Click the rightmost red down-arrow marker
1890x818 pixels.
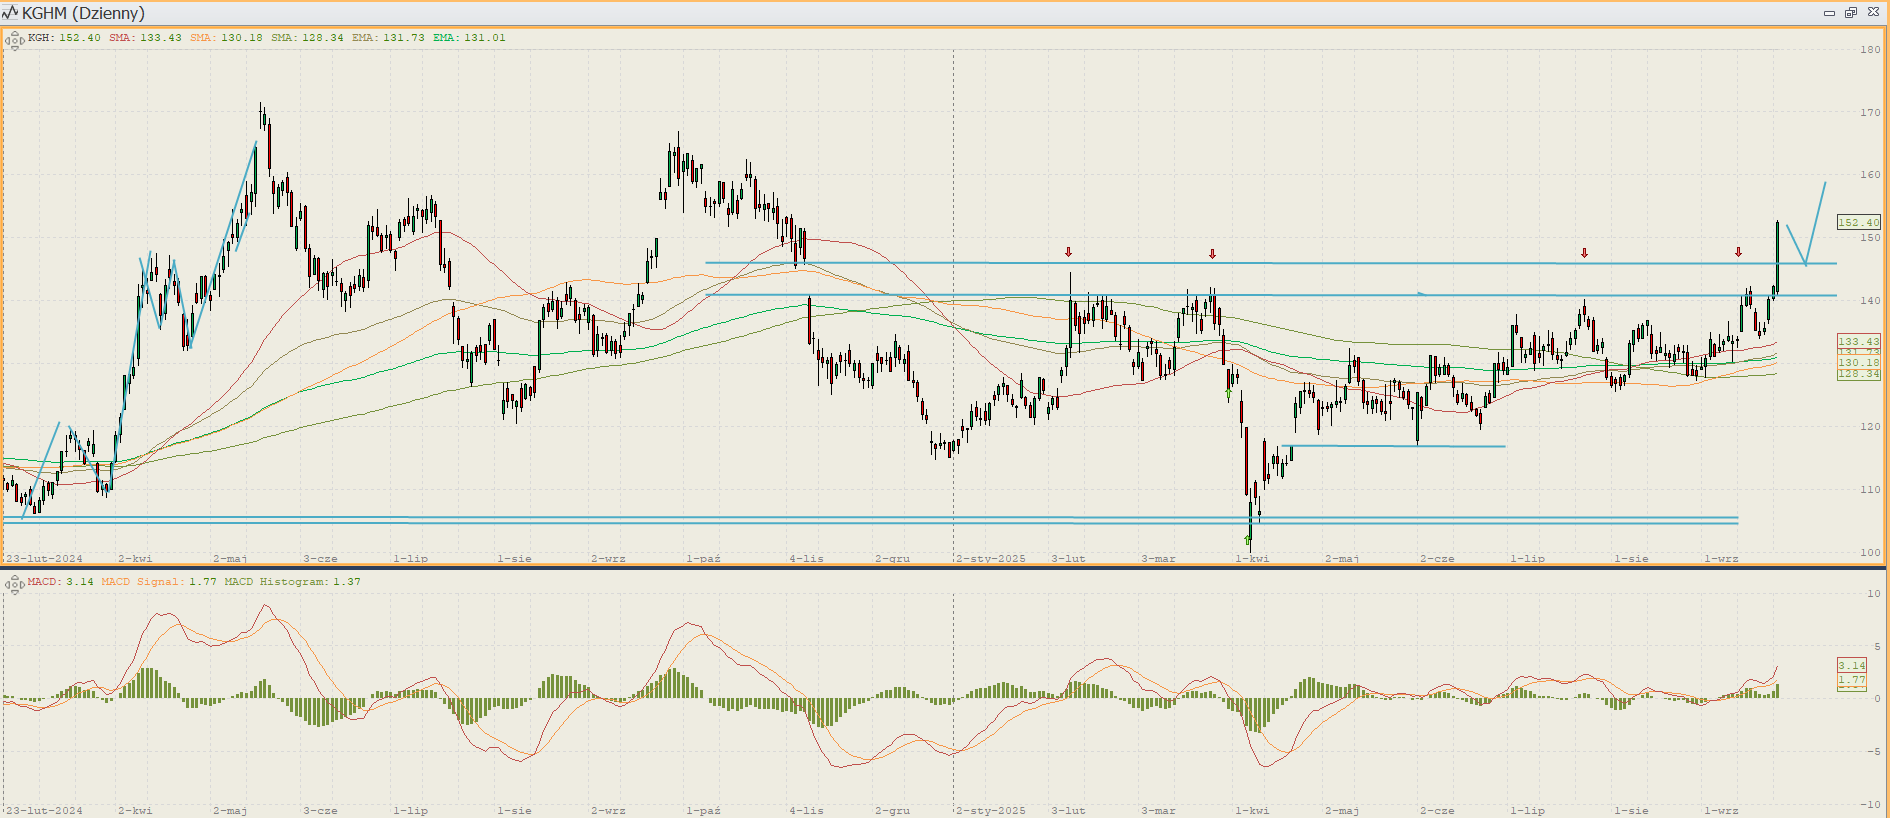1739,253
